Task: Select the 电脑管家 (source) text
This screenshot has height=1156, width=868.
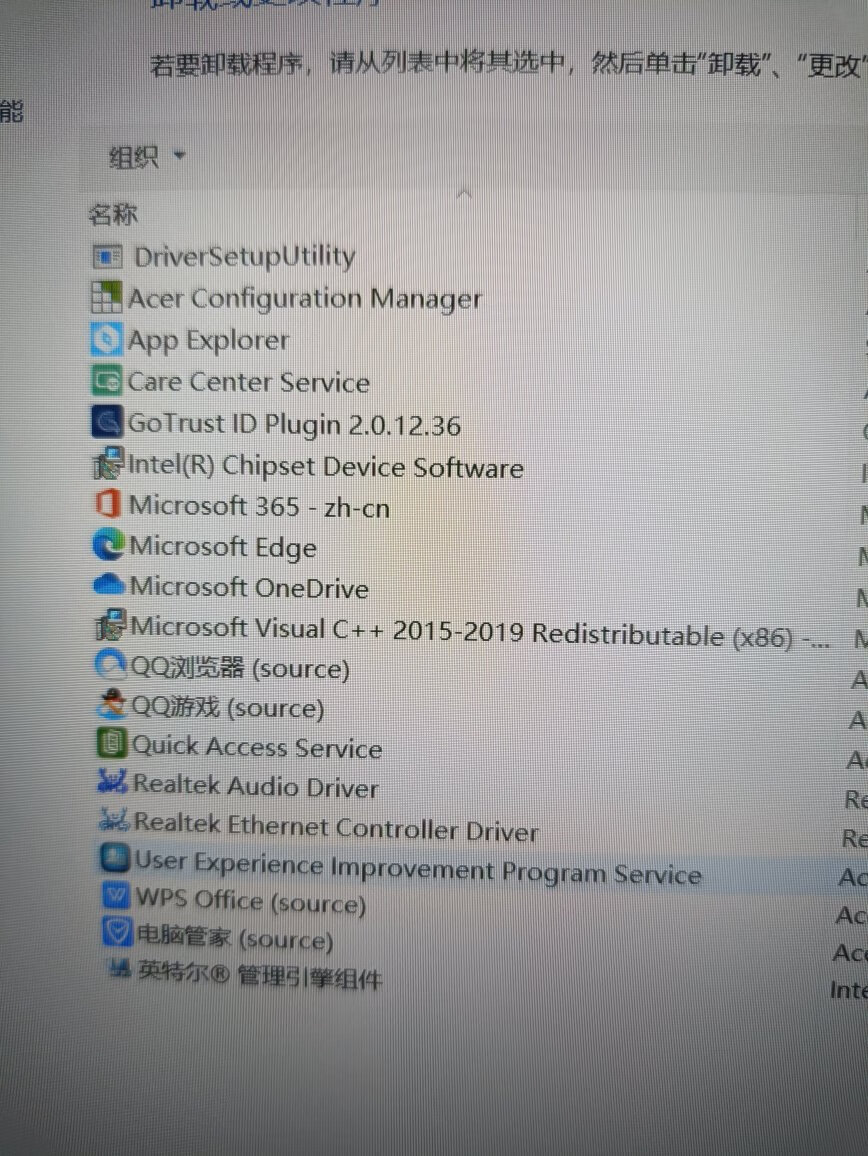Action: 235,938
